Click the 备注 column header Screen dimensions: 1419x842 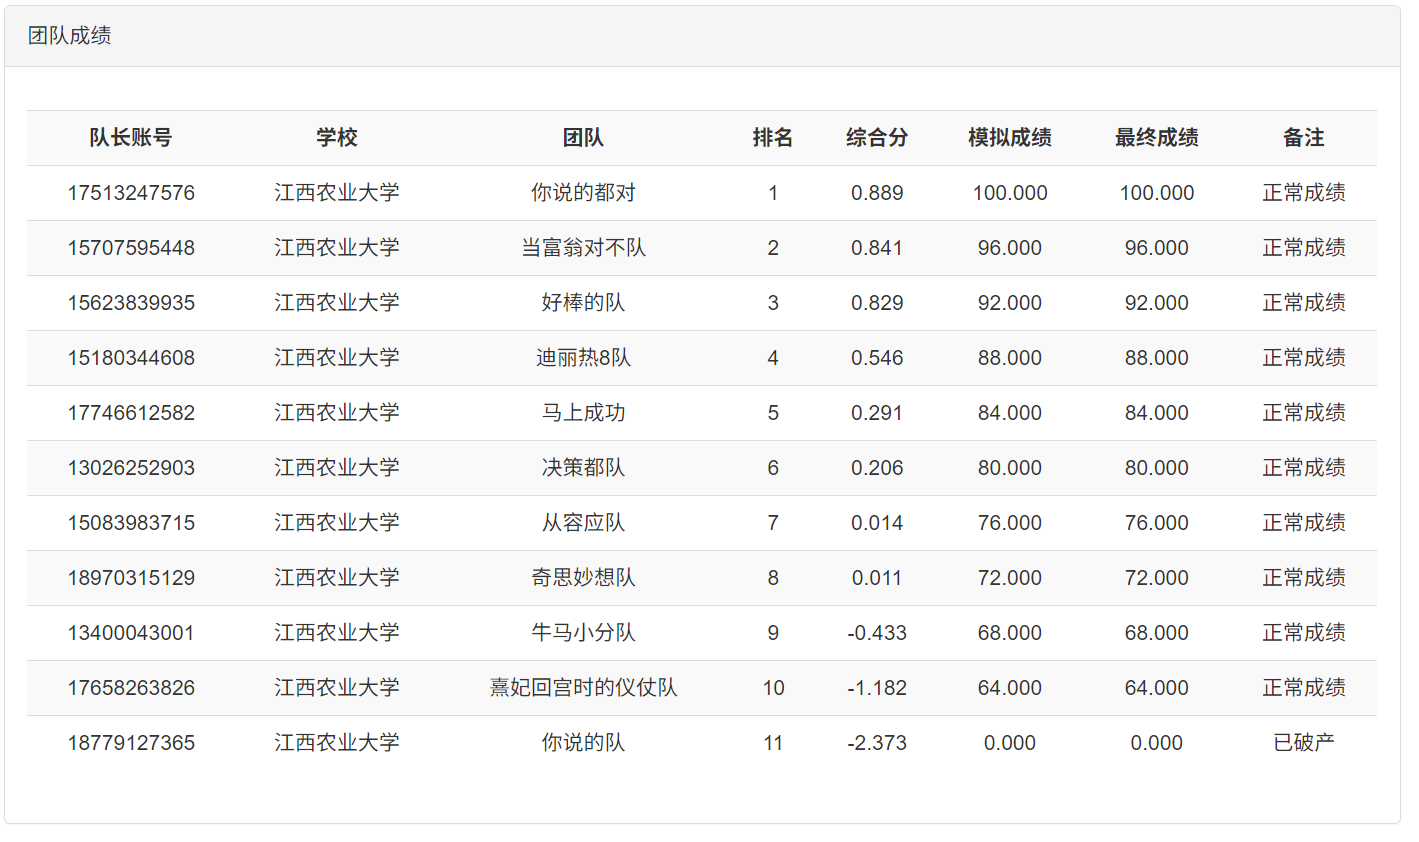coord(1304,138)
